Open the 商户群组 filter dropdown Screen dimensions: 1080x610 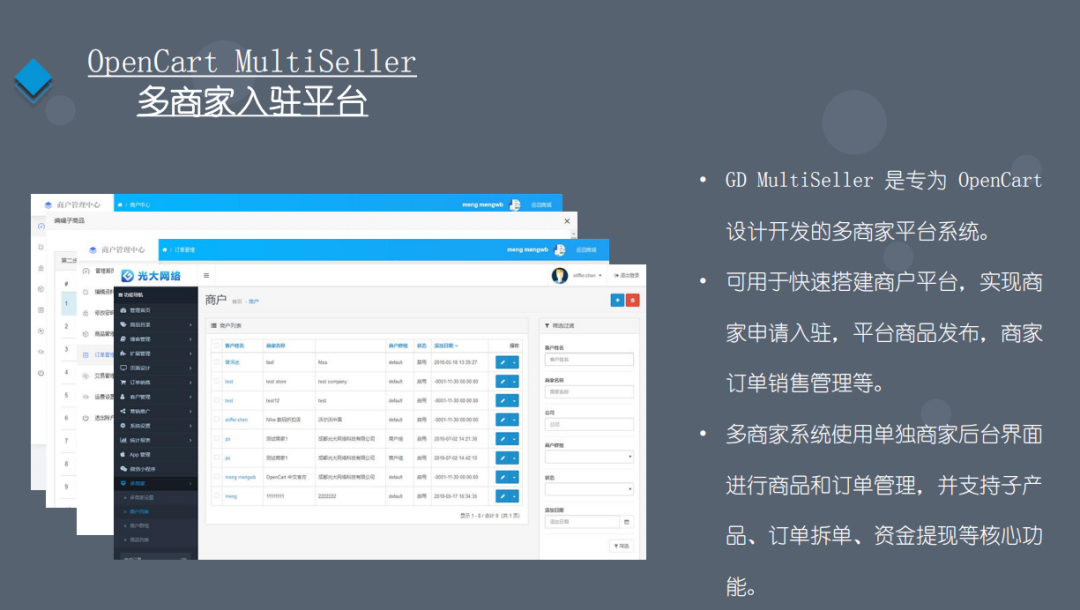[x=589, y=456]
